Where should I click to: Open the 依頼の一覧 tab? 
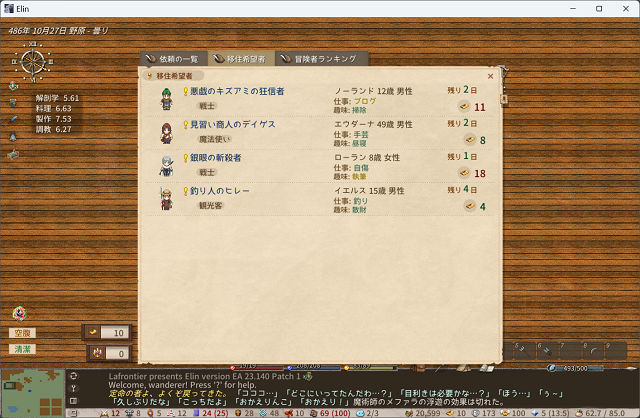(173, 59)
